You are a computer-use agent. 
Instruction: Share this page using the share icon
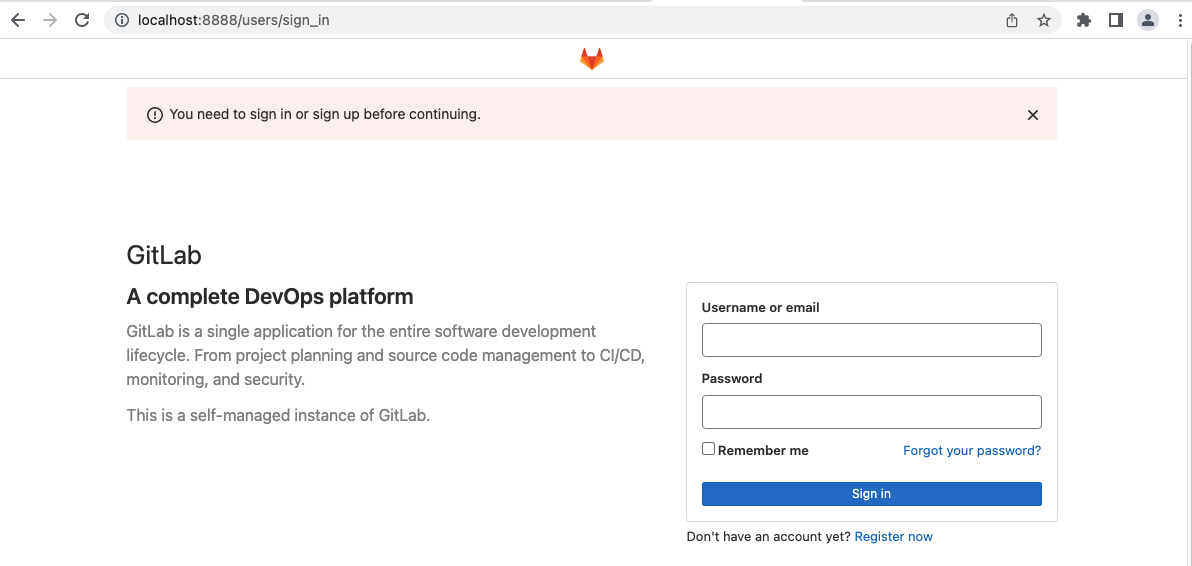(x=1012, y=20)
